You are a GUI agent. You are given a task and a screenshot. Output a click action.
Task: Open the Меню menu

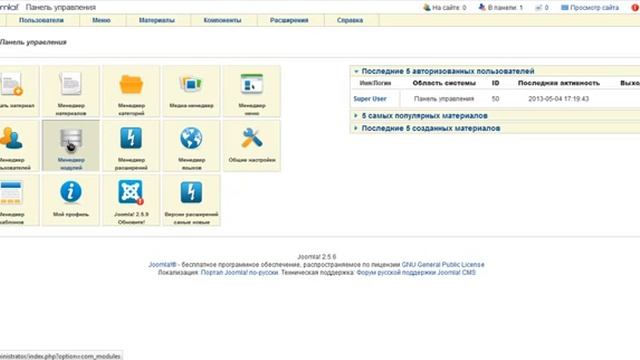pos(101,20)
